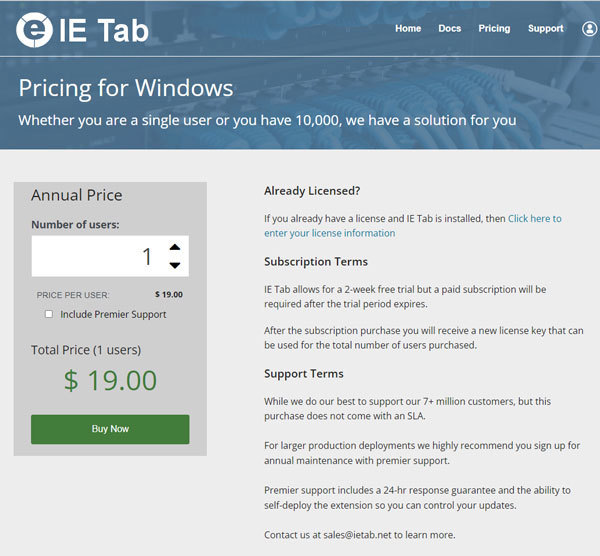
Task: Decrease number of users with down arrow
Action: click(x=175, y=265)
